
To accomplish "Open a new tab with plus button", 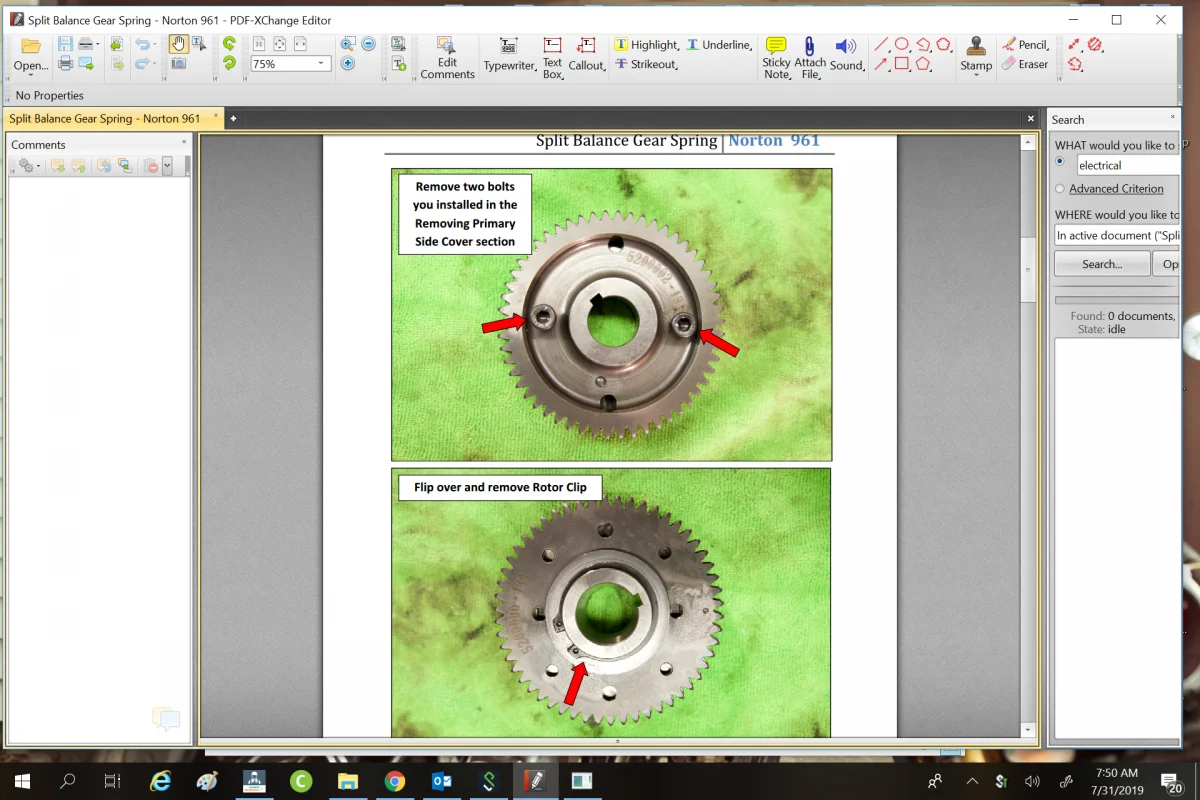I will pyautogui.click(x=233, y=118).
